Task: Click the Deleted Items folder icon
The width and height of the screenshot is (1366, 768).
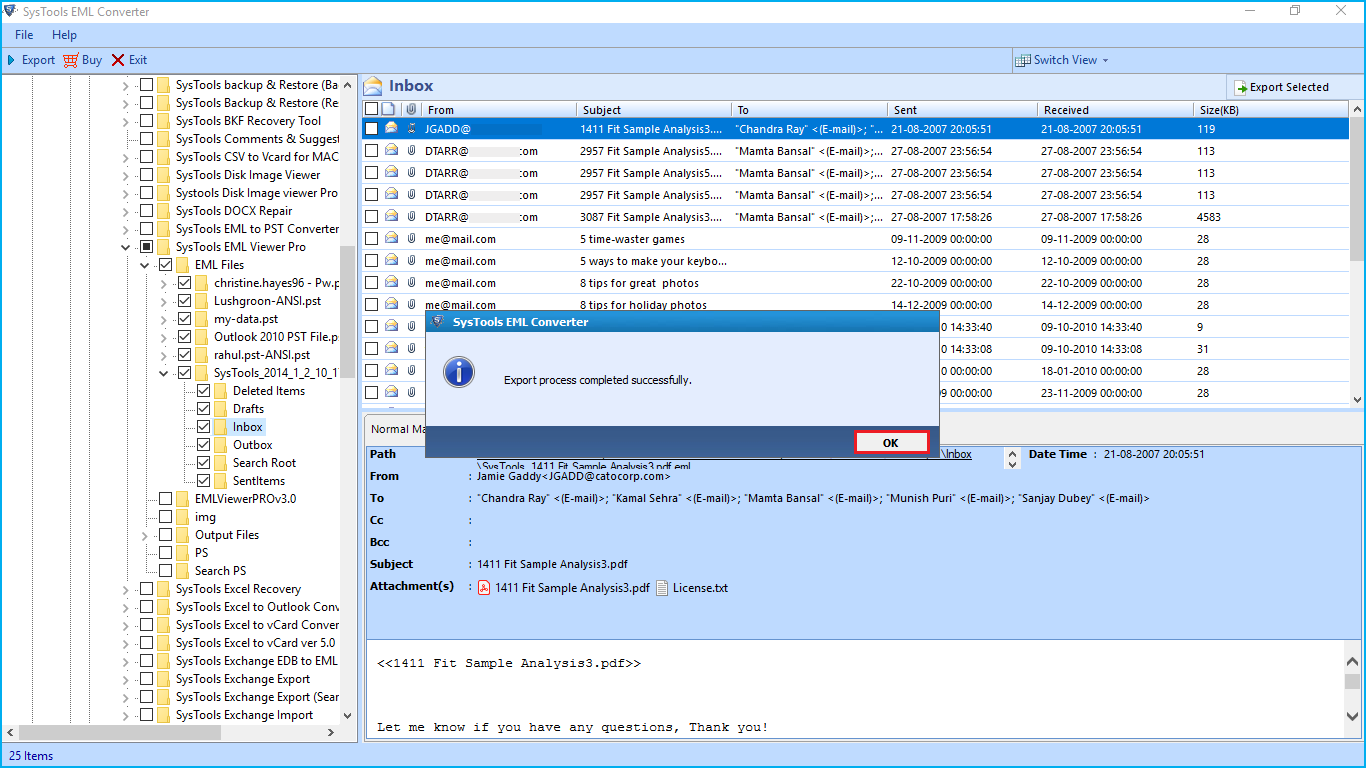Action: tap(221, 391)
